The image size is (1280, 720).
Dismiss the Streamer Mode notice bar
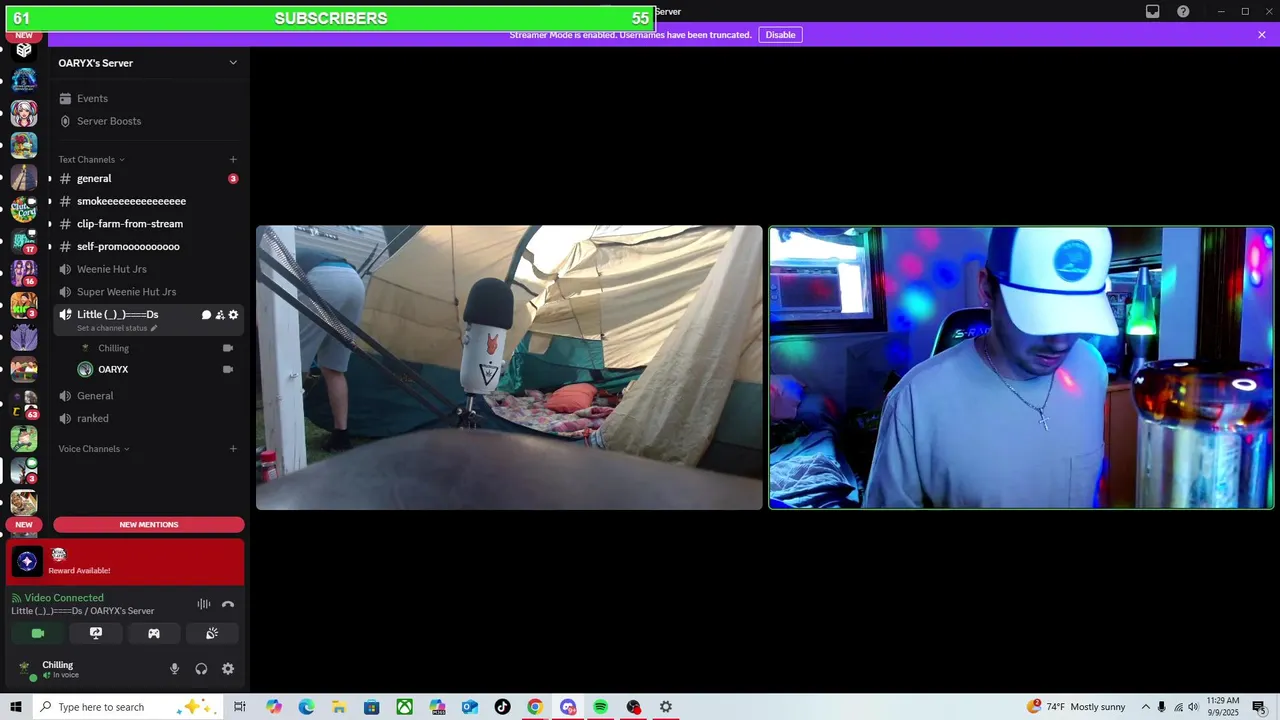[1262, 35]
